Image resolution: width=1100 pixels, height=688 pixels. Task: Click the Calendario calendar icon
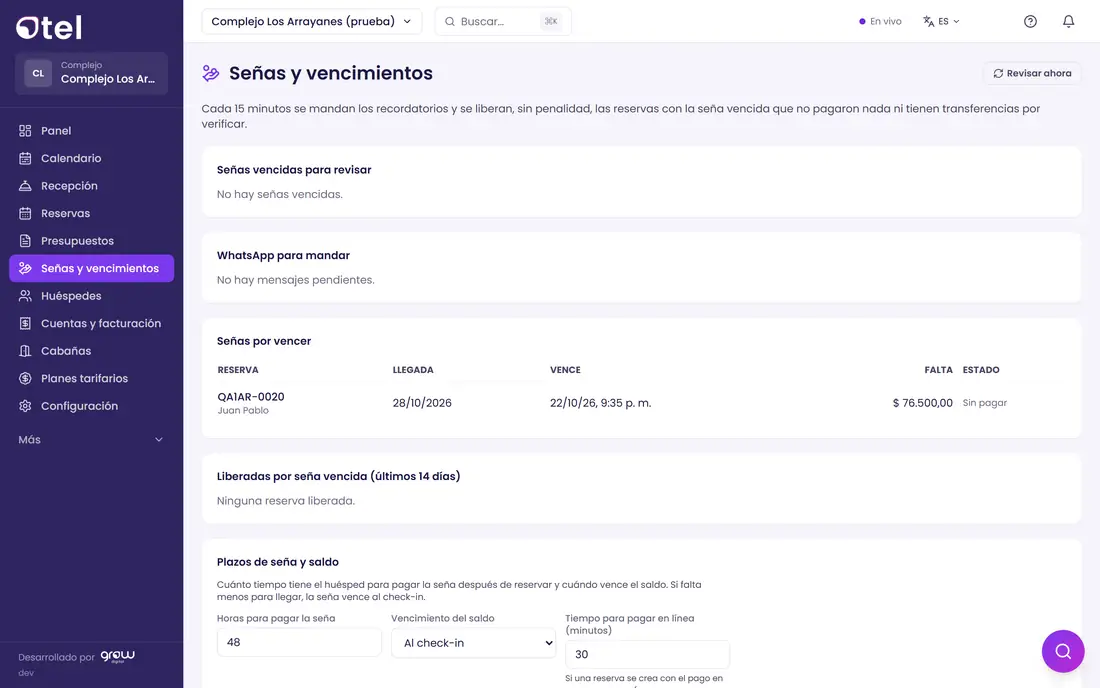[x=25, y=158]
